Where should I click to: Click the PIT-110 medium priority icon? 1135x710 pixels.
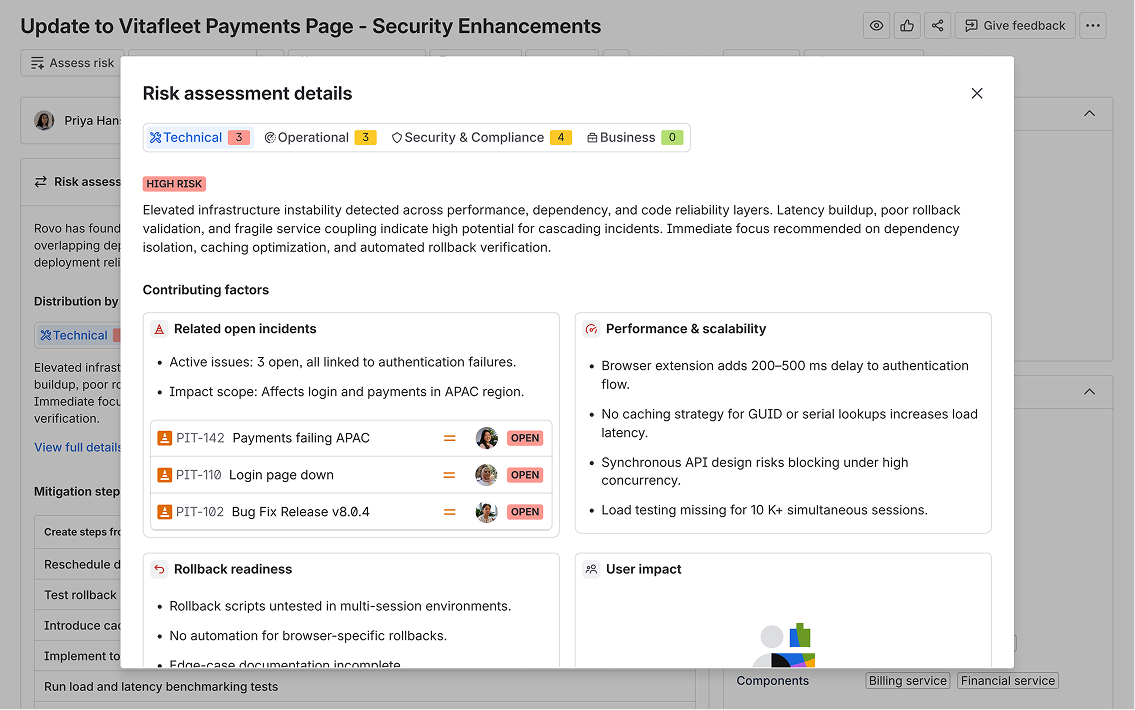click(450, 475)
